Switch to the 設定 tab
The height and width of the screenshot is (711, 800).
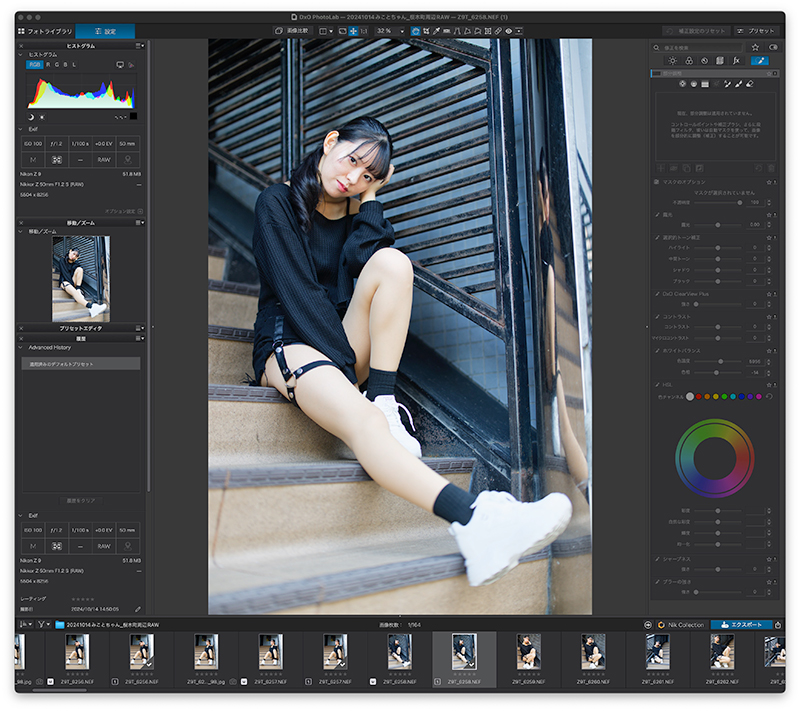click(105, 31)
